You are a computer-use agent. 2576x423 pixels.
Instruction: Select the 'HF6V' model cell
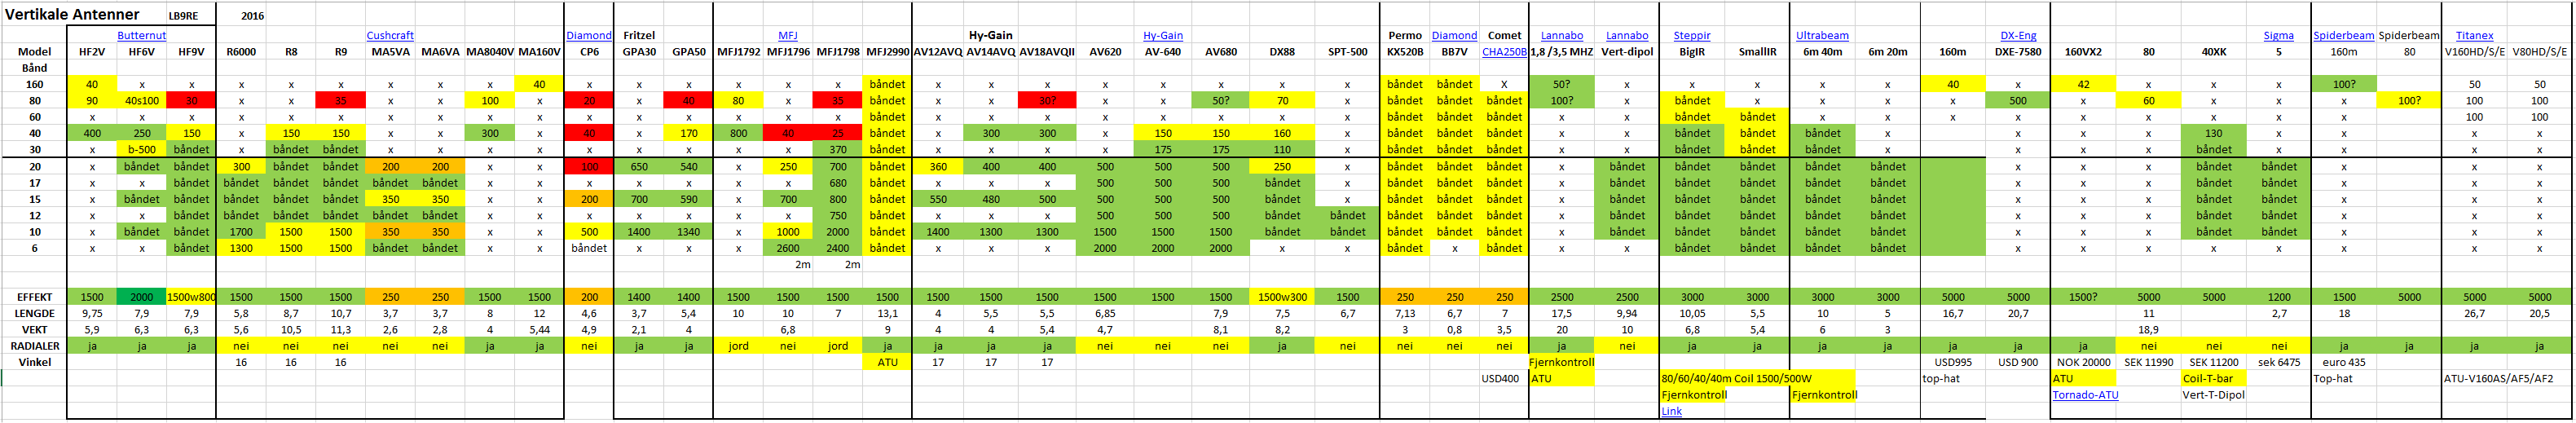tap(141, 52)
